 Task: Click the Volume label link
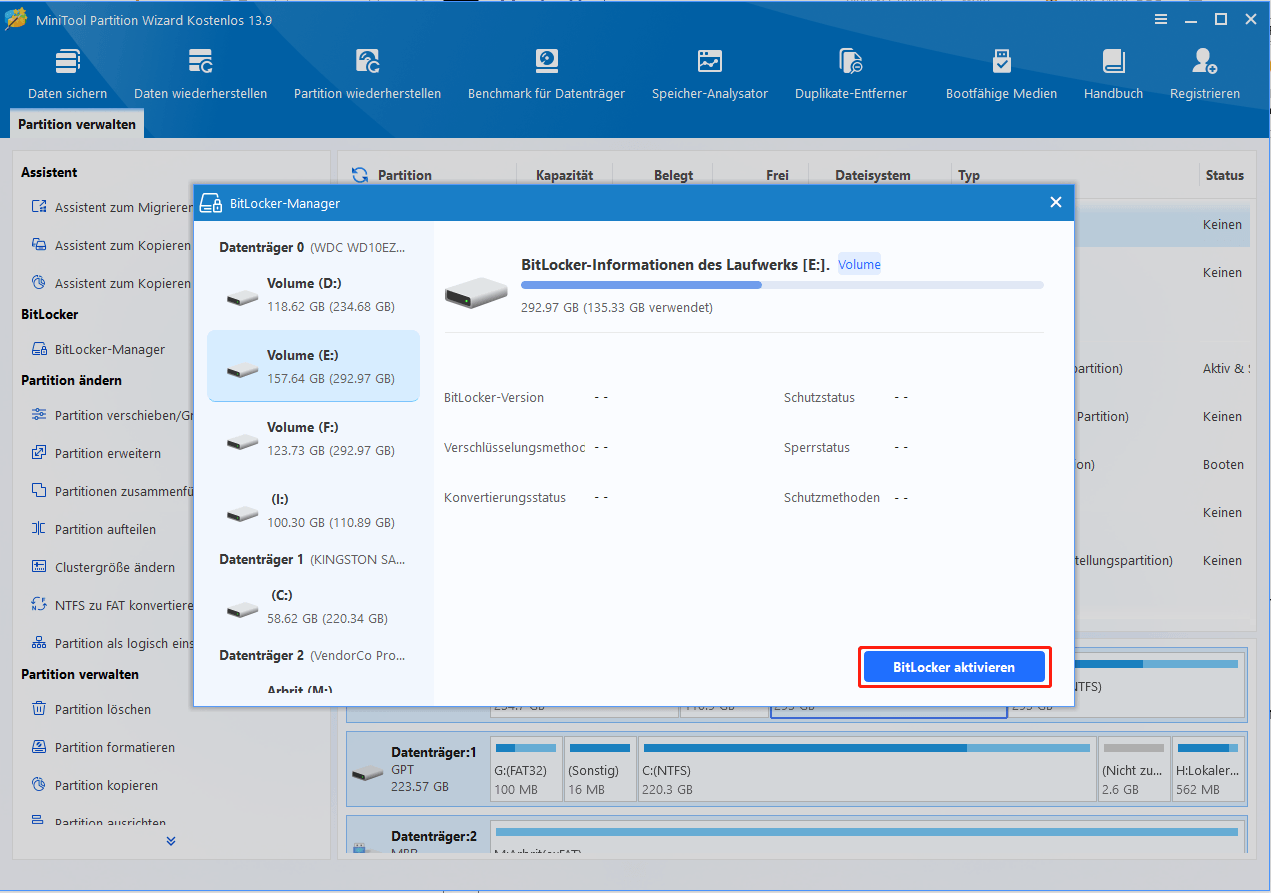coord(859,265)
